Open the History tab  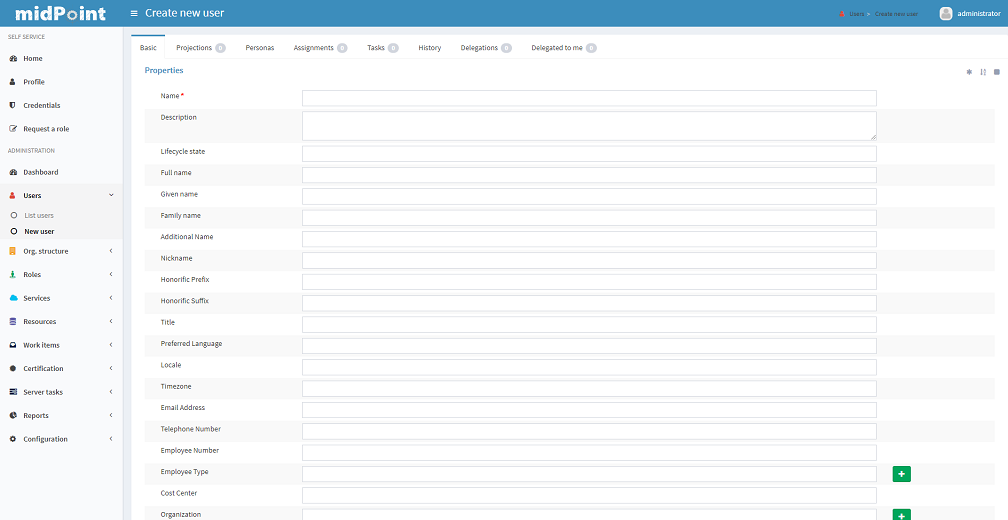429,48
